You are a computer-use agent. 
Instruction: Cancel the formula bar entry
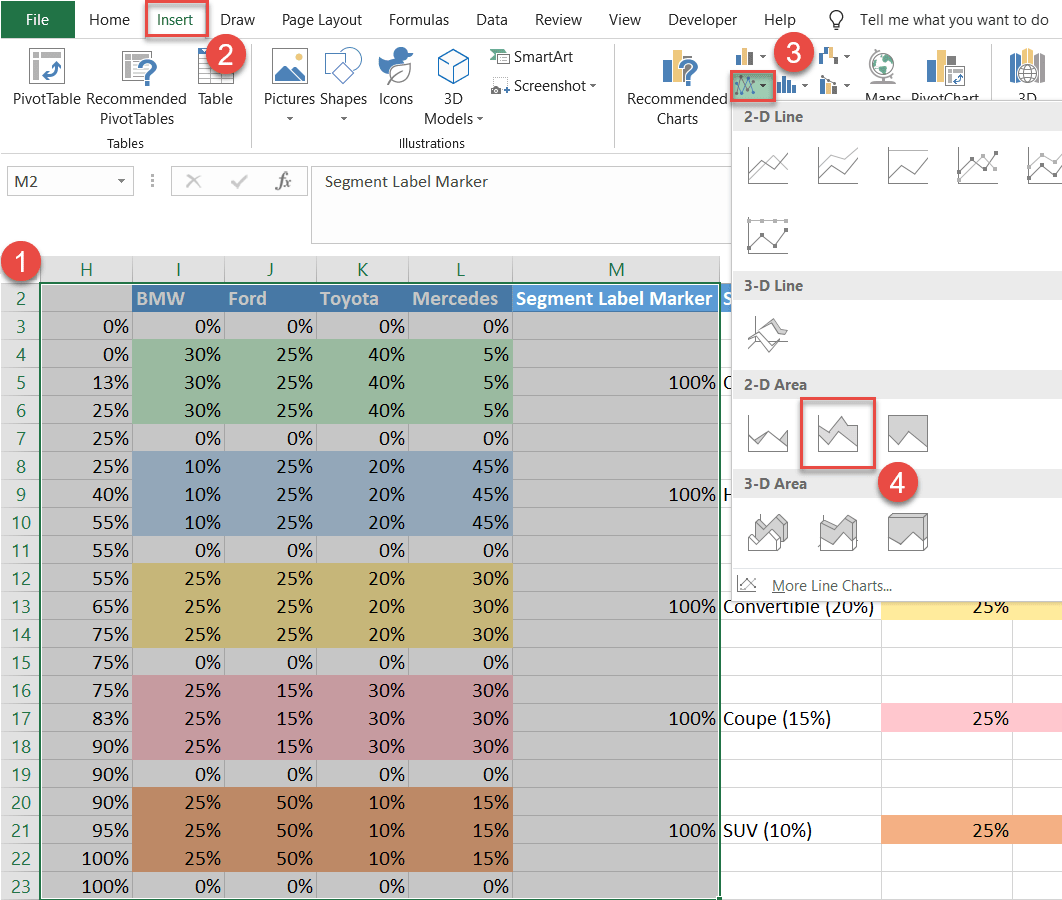[194, 181]
